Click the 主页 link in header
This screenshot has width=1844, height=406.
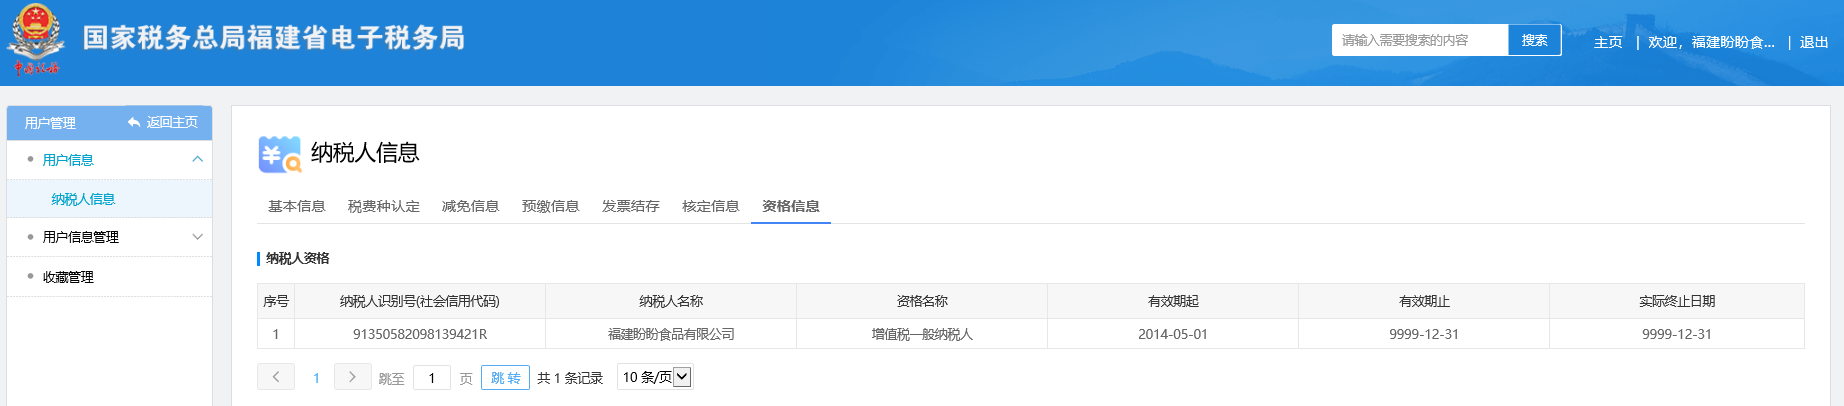coord(1607,42)
